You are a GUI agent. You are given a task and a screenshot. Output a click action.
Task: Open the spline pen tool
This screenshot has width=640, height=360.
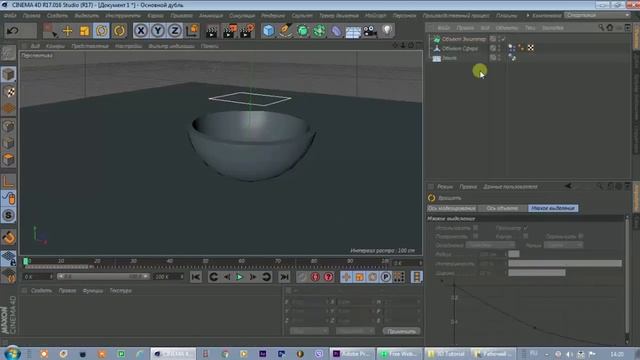[286, 31]
